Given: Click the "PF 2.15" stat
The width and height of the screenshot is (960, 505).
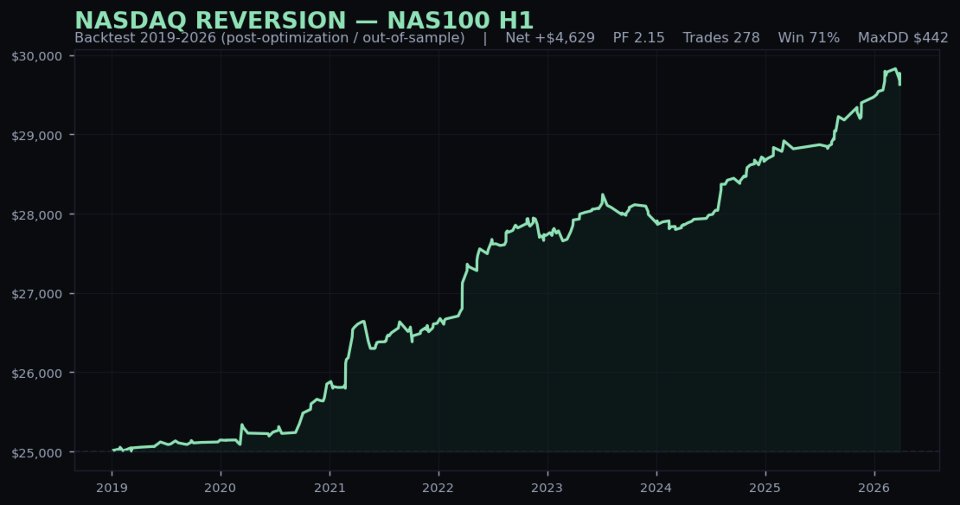Looking at the screenshot, I should click(639, 38).
